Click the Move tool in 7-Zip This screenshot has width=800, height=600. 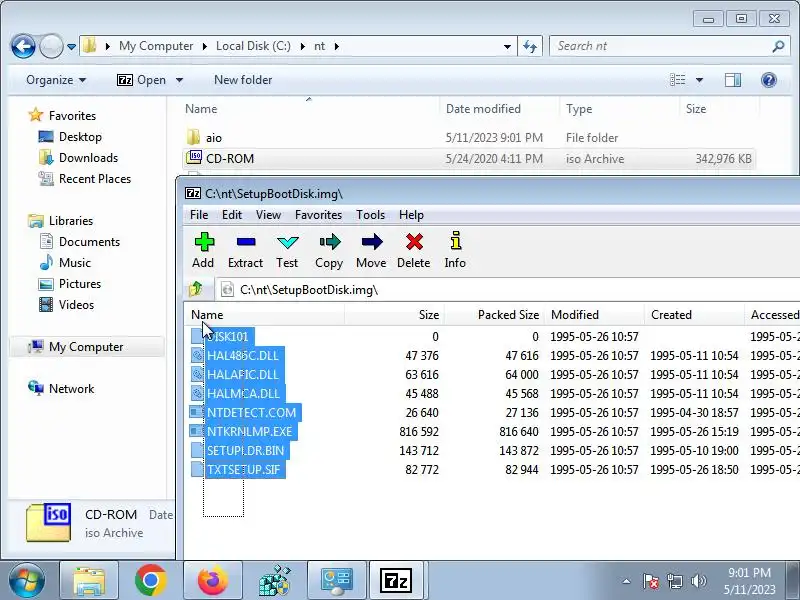(371, 251)
